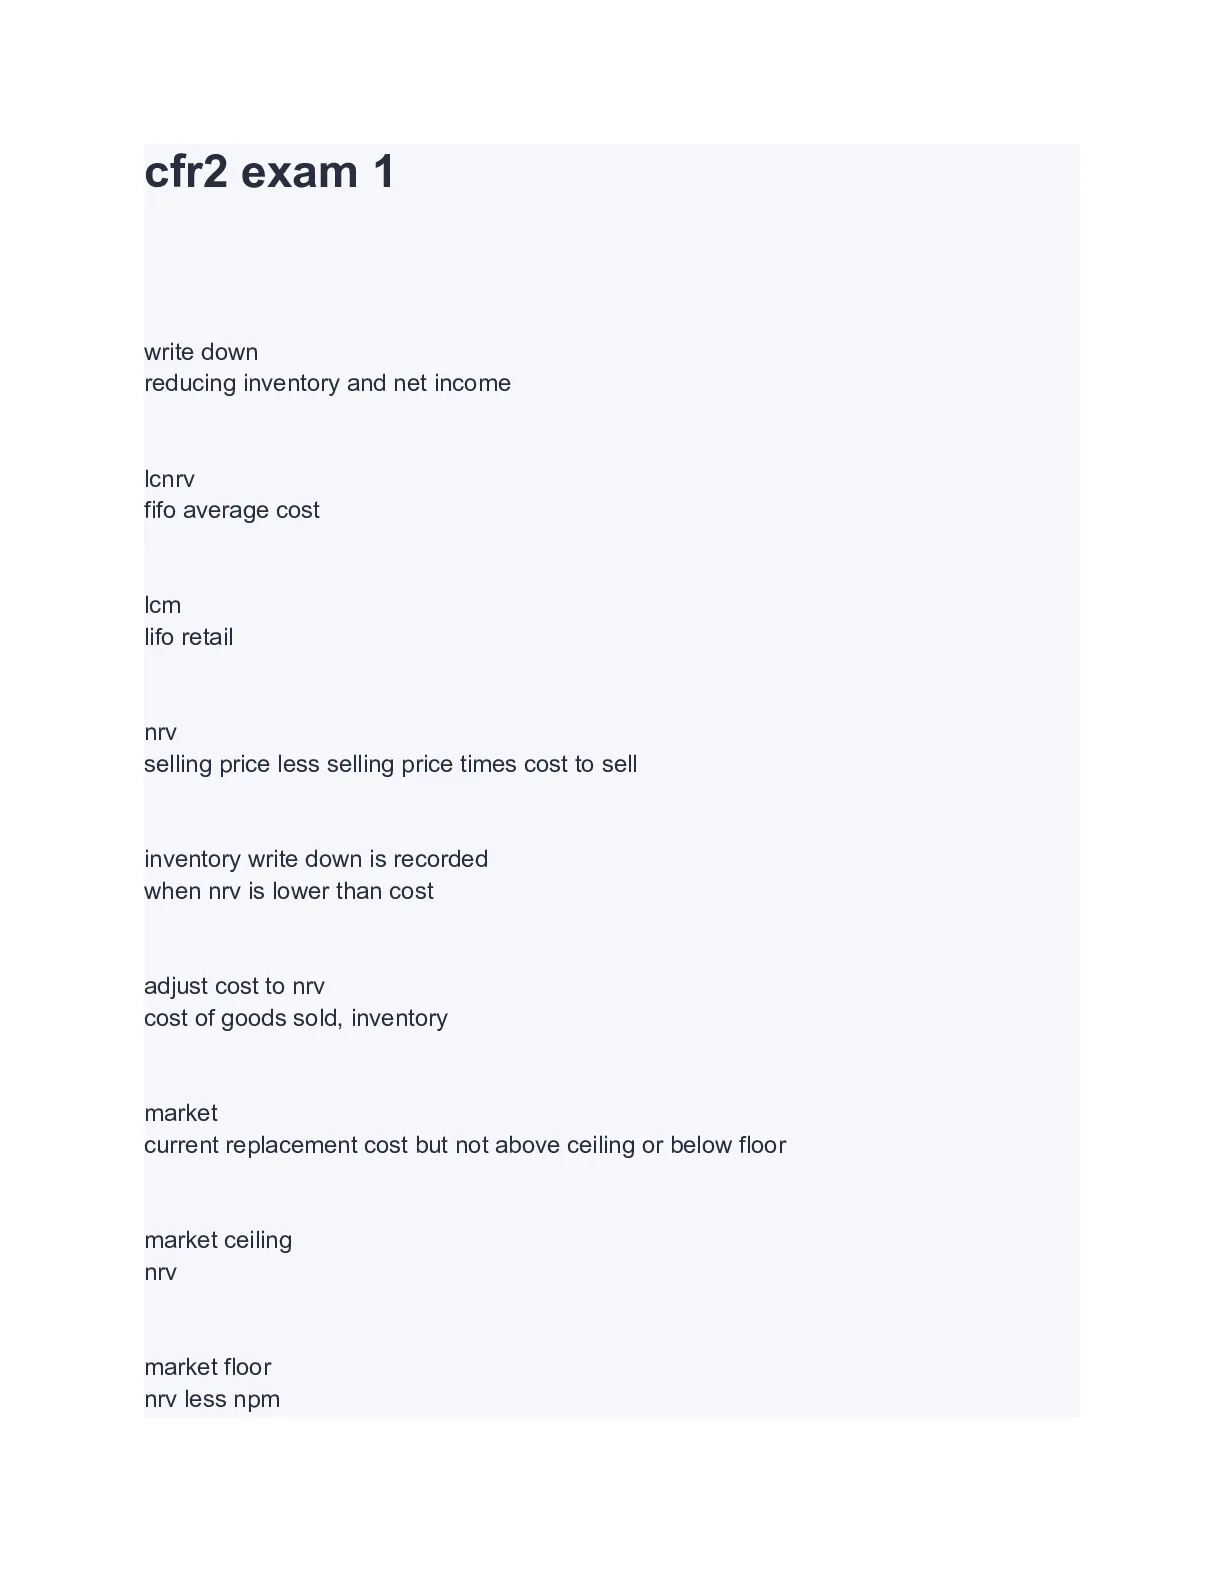Select the standalone 'market' term
Viewport: 1224px width, 1584px height.
point(181,1113)
